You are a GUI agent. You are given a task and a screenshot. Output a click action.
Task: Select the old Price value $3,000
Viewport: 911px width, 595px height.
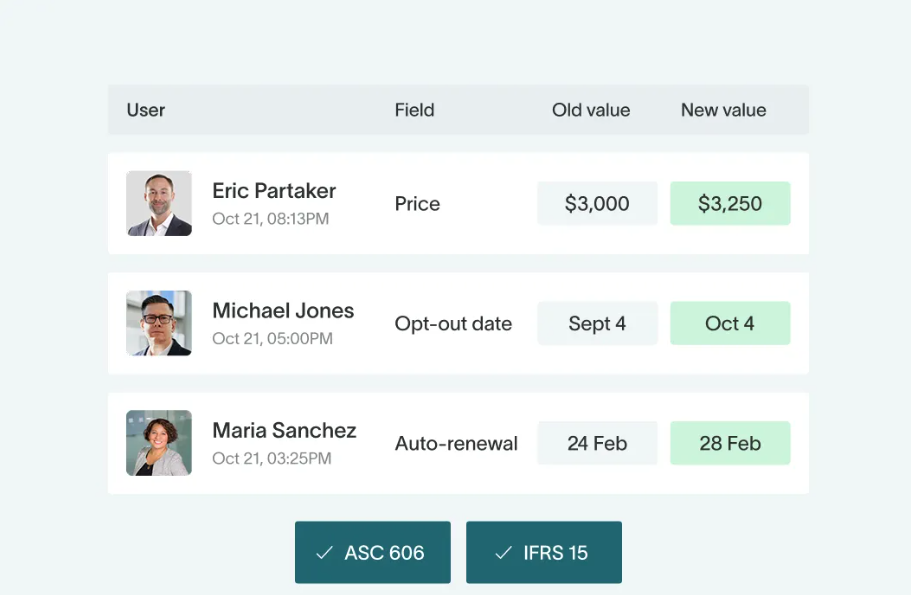click(597, 203)
